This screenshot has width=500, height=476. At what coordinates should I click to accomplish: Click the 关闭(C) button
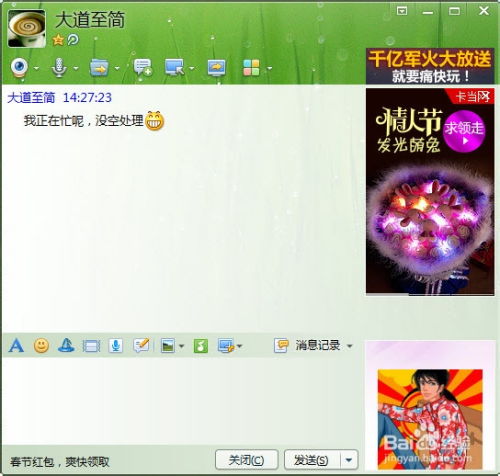(x=247, y=460)
